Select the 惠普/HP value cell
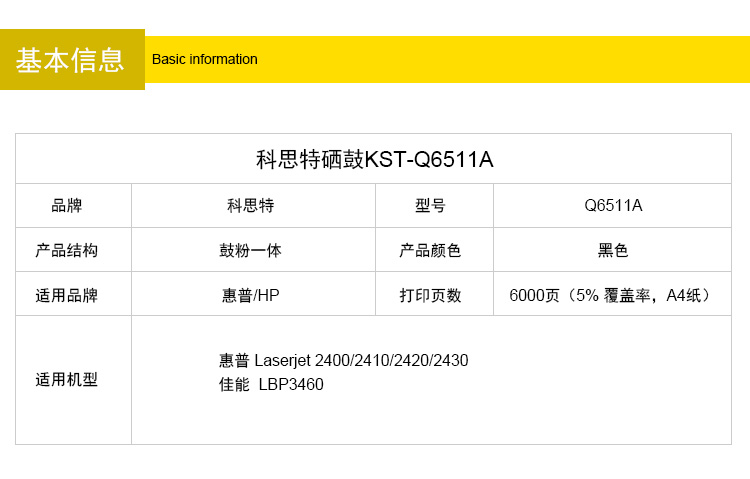Screen dimensions: 750x479 [251, 295]
